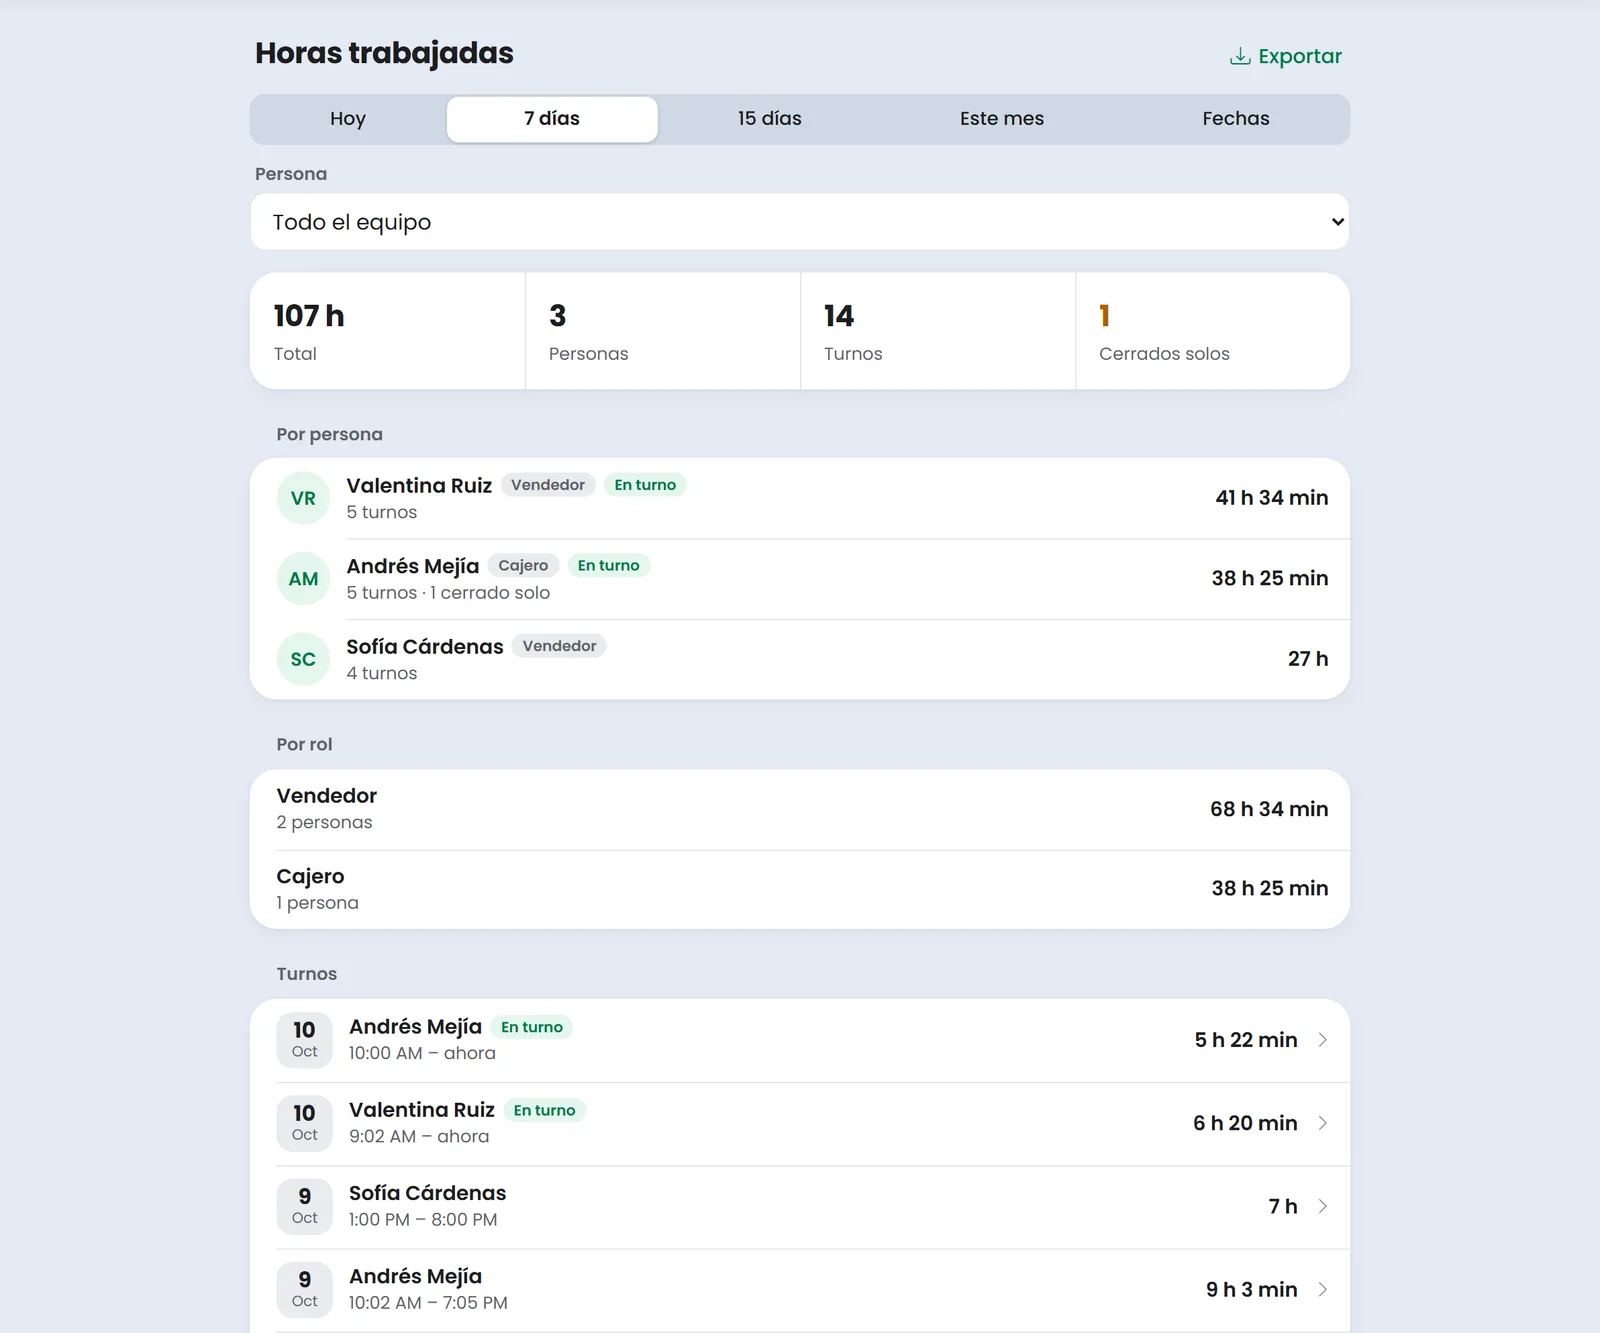This screenshot has height=1333, width=1600.
Task: Click the Vendedor row under Por rol
Action: [x=800, y=809]
